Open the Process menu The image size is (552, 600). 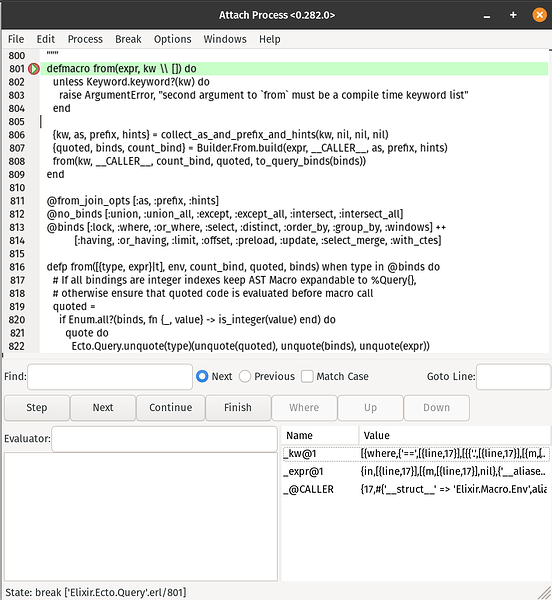(85, 39)
